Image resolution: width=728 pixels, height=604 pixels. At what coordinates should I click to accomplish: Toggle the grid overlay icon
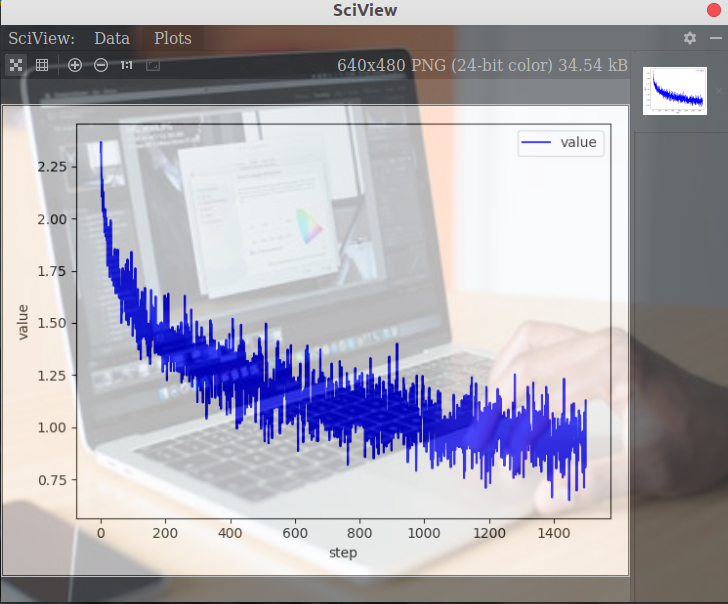(42, 65)
